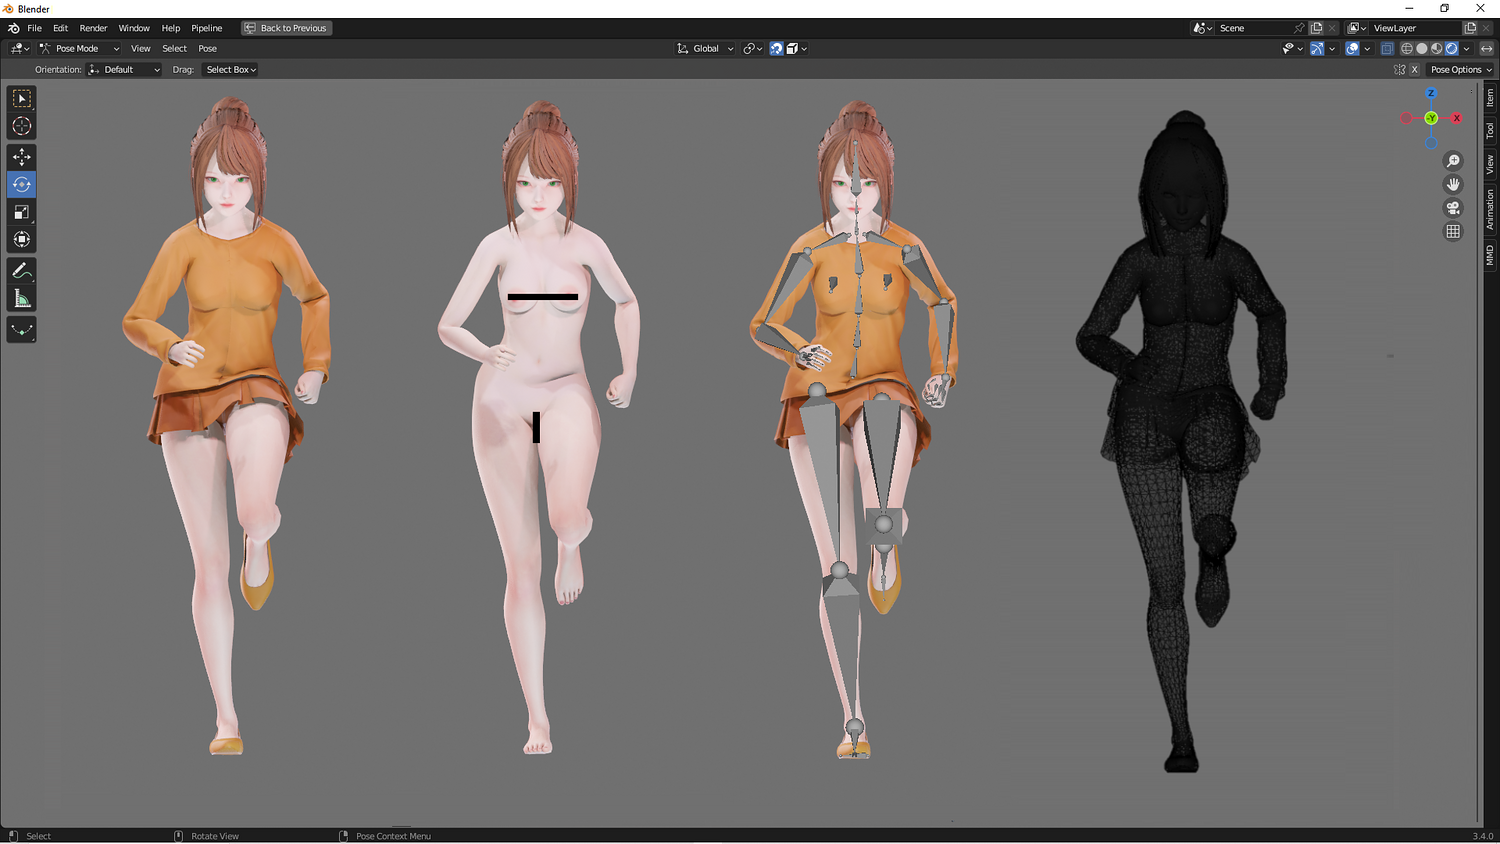1500x844 pixels.
Task: Select the Select Box tool in the toolbar
Action: [x=21, y=98]
